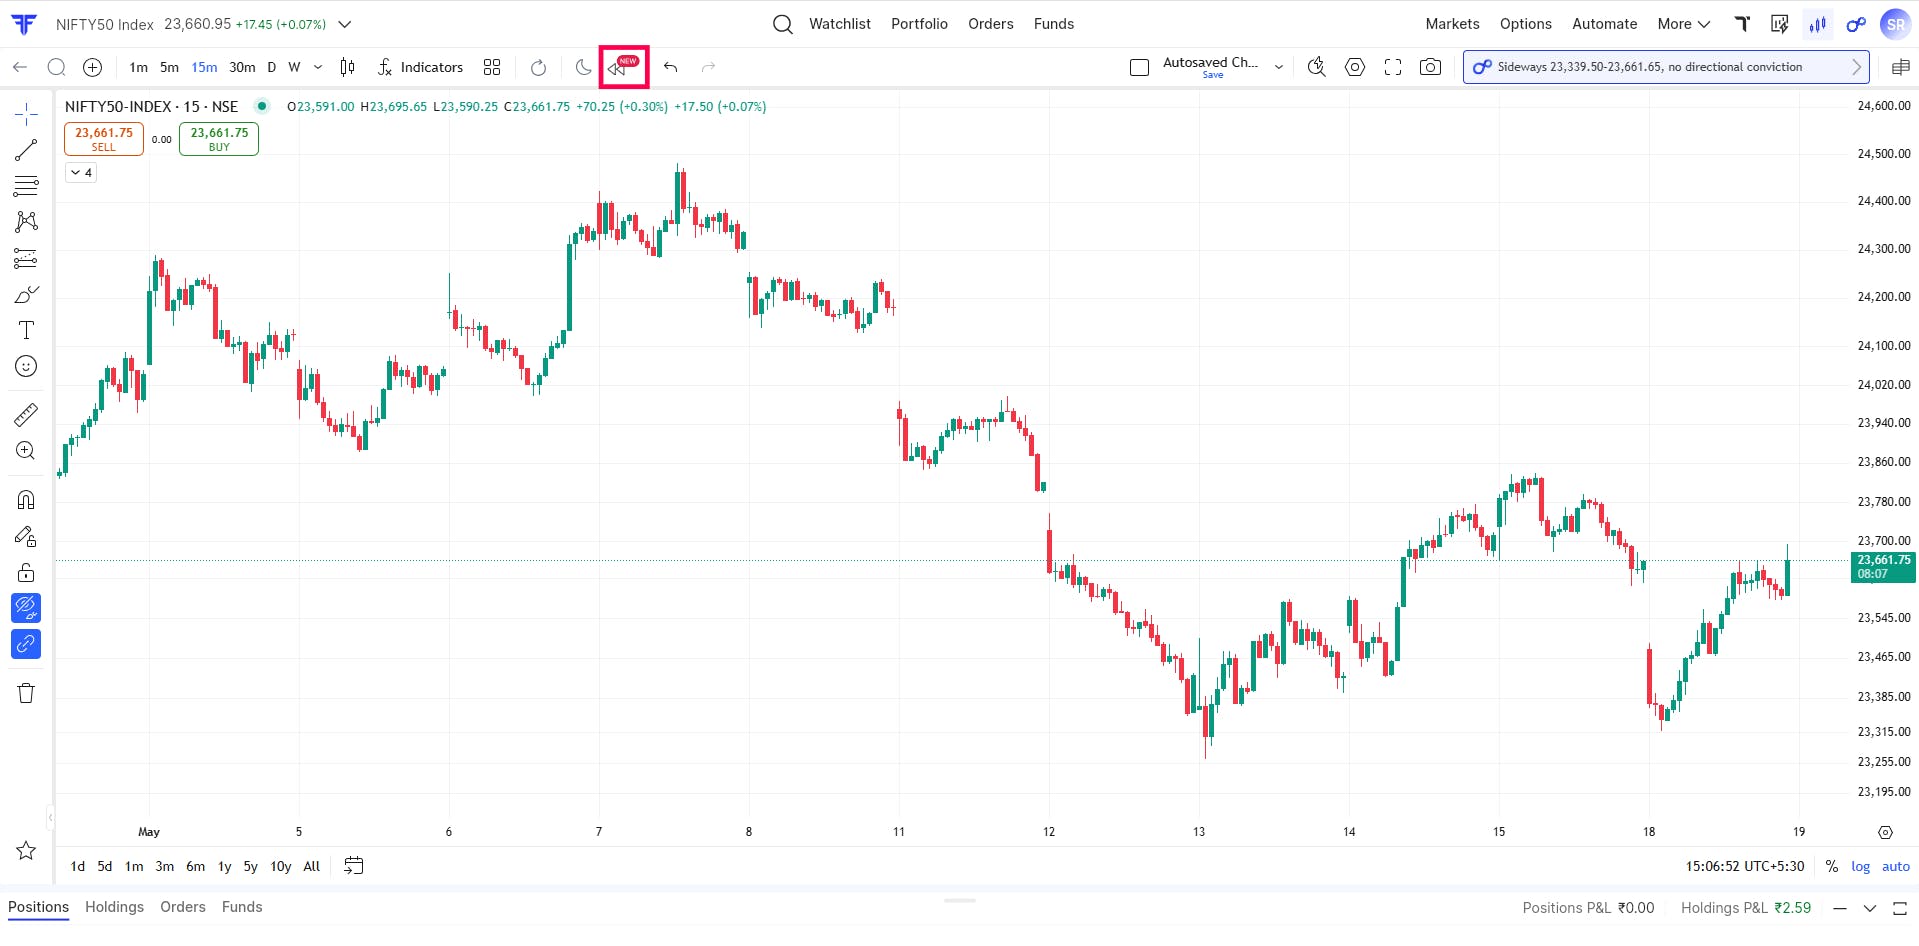Screen dimensions: 1919x946
Task: Toggle hide all drawings button
Action: point(26,607)
